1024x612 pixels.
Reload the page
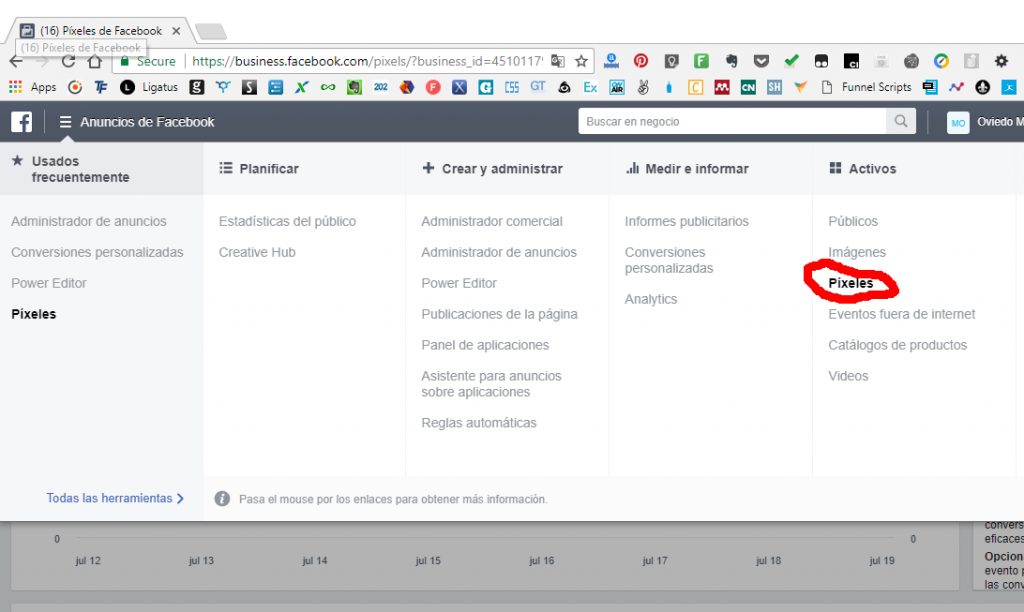click(68, 61)
